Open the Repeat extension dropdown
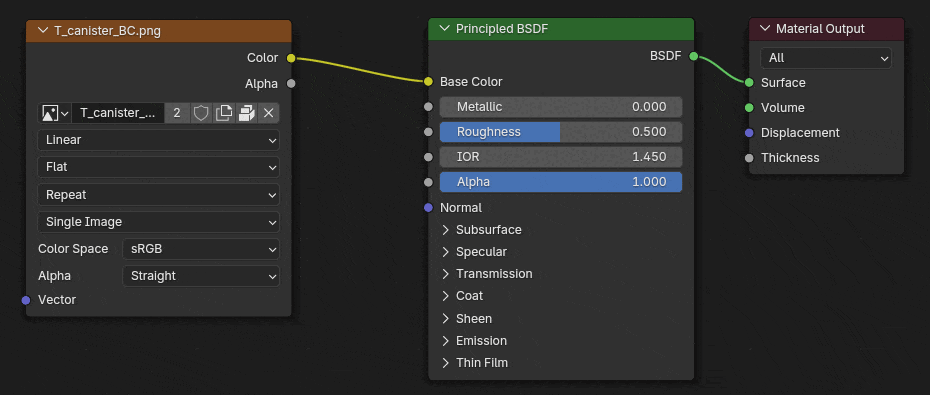The height and width of the screenshot is (395, 930). coord(158,195)
